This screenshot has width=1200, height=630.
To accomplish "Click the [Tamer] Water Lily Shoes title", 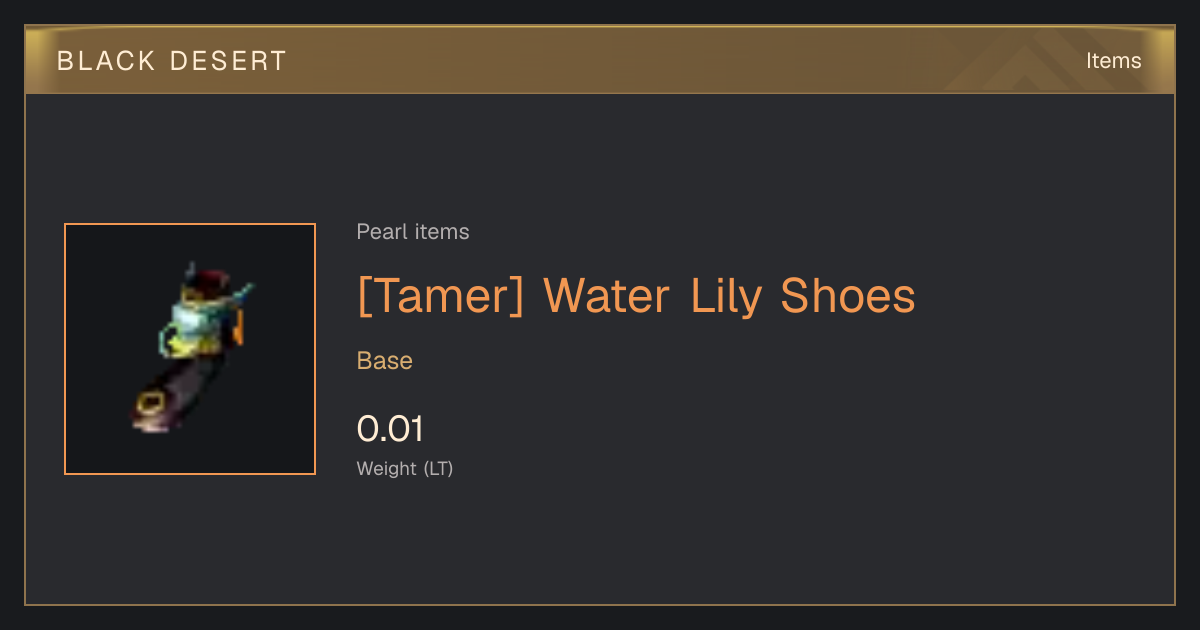I will [x=636, y=296].
